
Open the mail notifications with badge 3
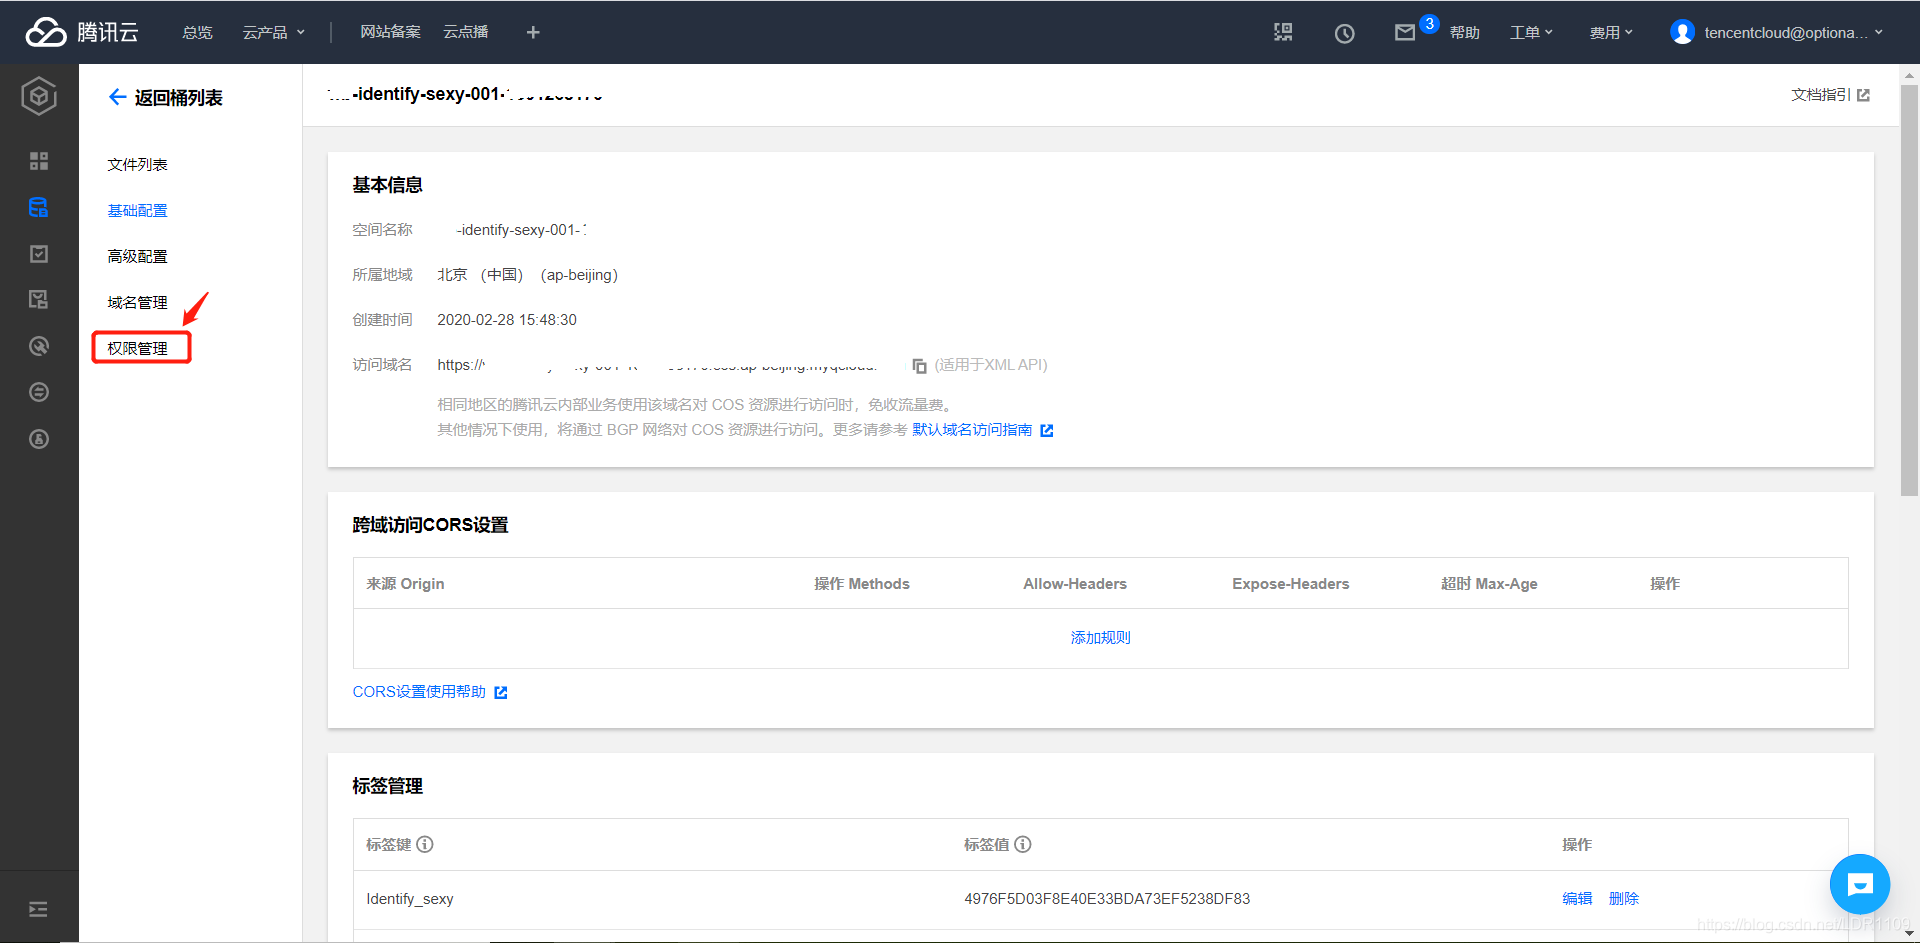point(1406,31)
